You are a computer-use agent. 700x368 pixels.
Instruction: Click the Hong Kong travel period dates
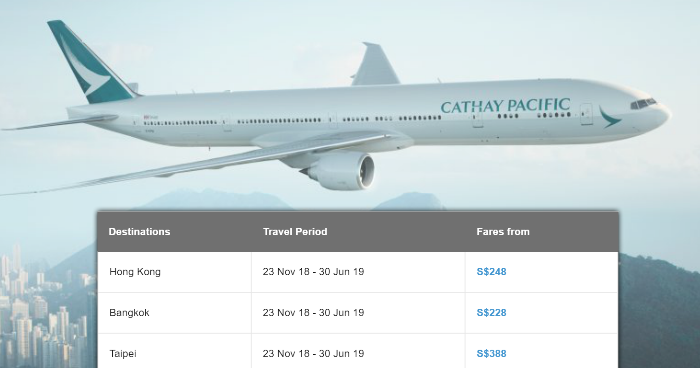click(x=313, y=272)
